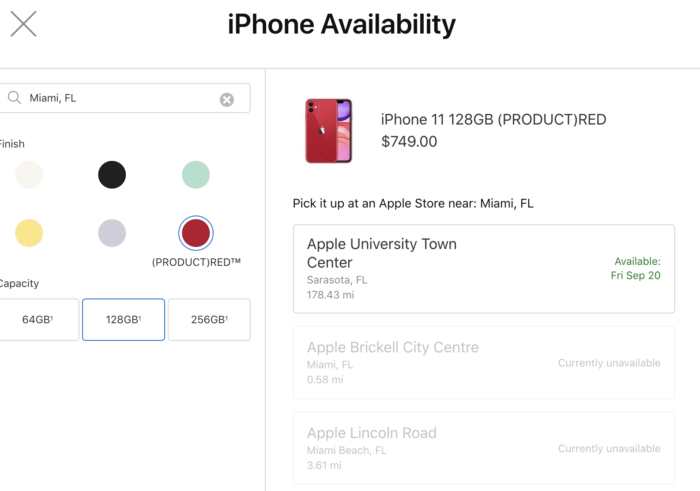
Task: Click the iPhone 11 128GB (PRODUCT)RED title
Action: (x=493, y=120)
